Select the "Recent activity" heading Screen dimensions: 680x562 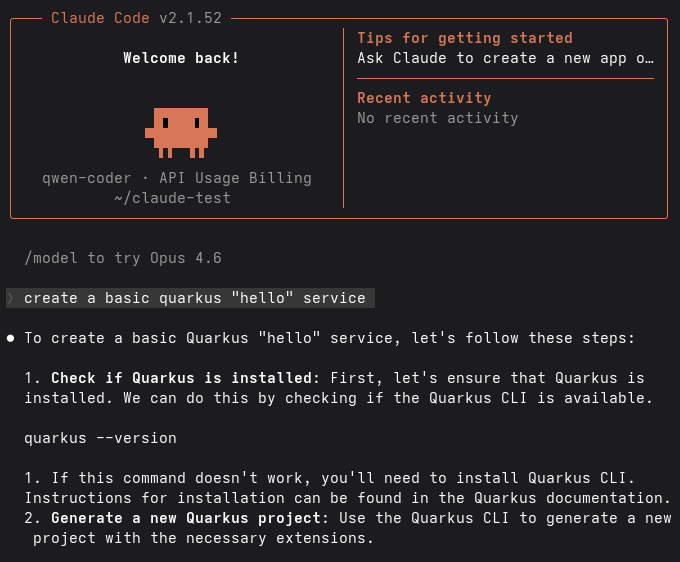coord(424,98)
